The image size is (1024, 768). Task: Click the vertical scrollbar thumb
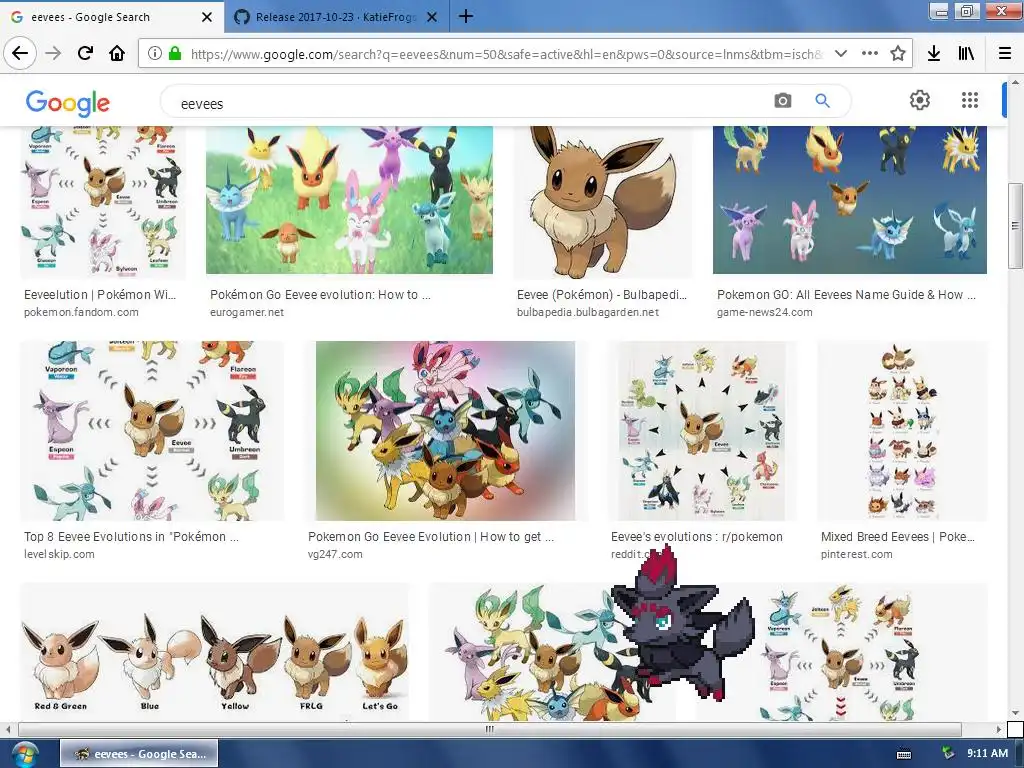pyautogui.click(x=1015, y=225)
